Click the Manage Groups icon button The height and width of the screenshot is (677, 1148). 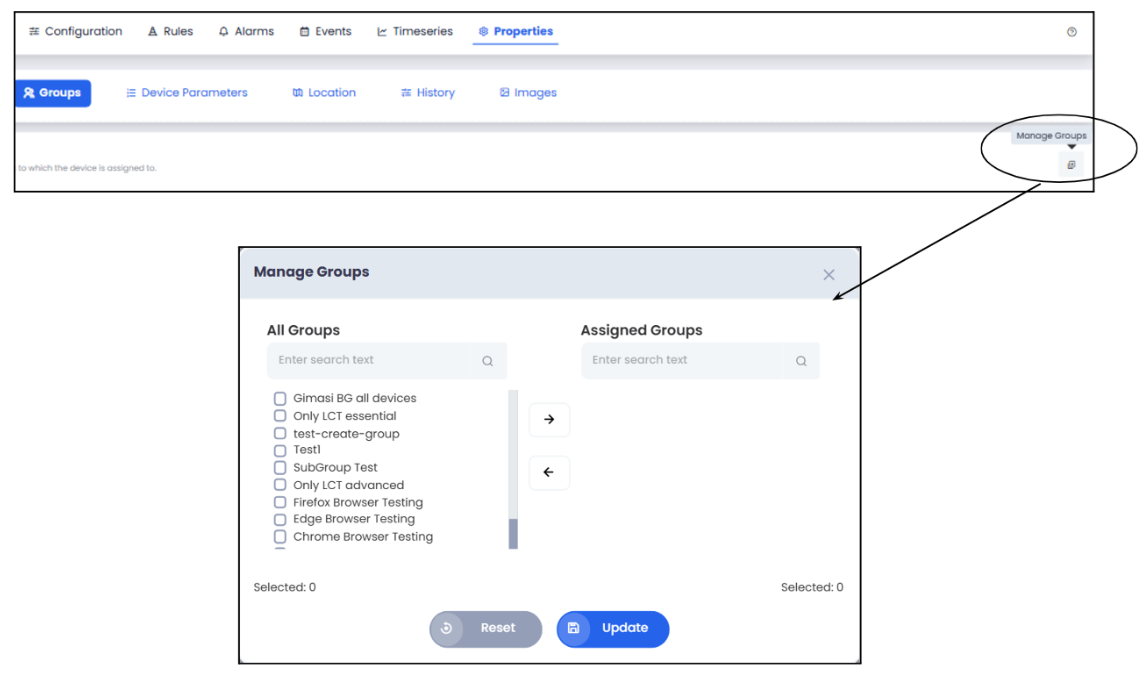[1070, 165]
